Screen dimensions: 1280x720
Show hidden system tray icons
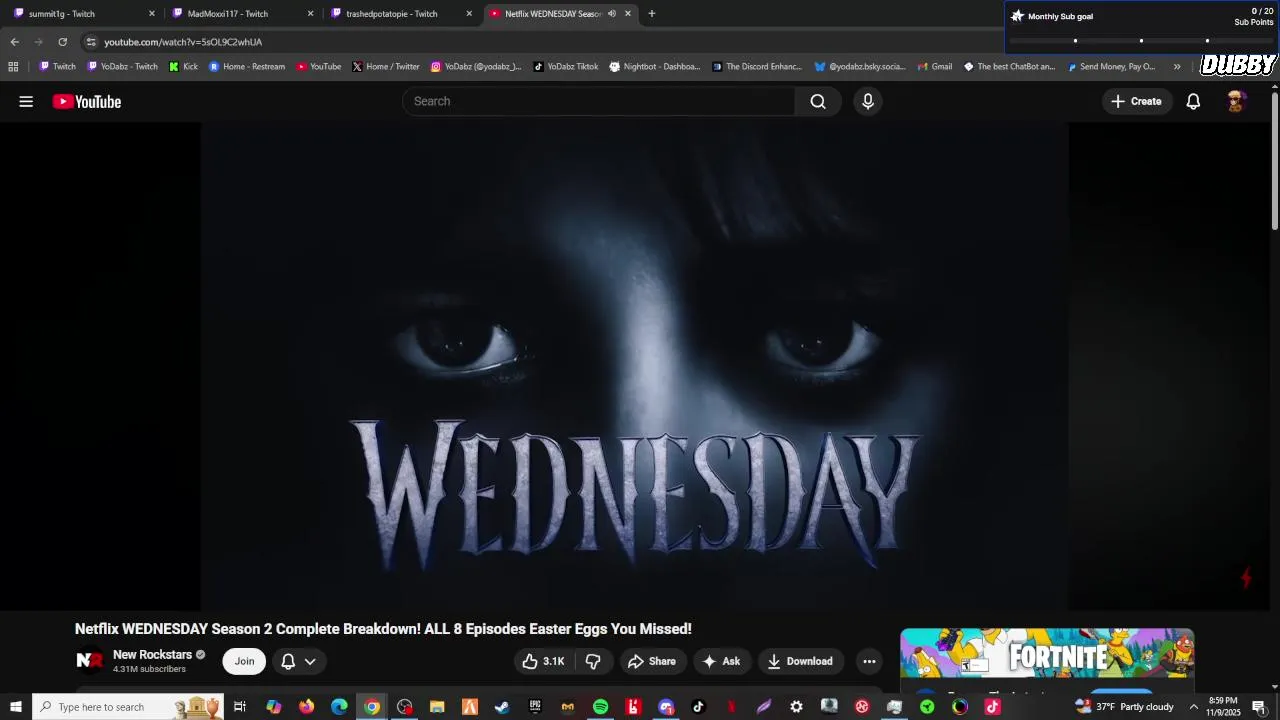click(x=1193, y=707)
